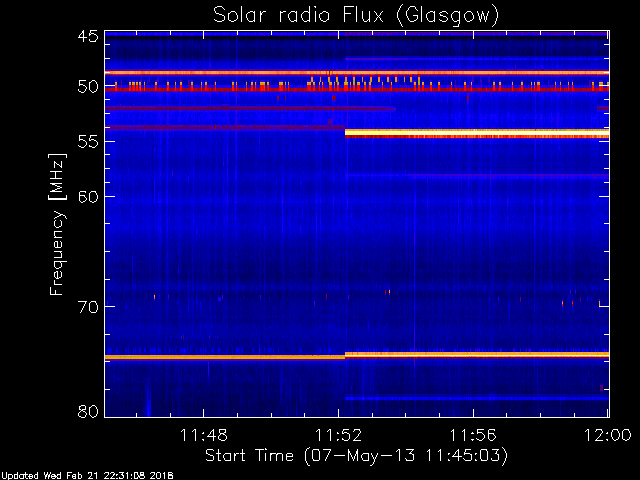Select the 50 frequency tick label

pos(88,87)
